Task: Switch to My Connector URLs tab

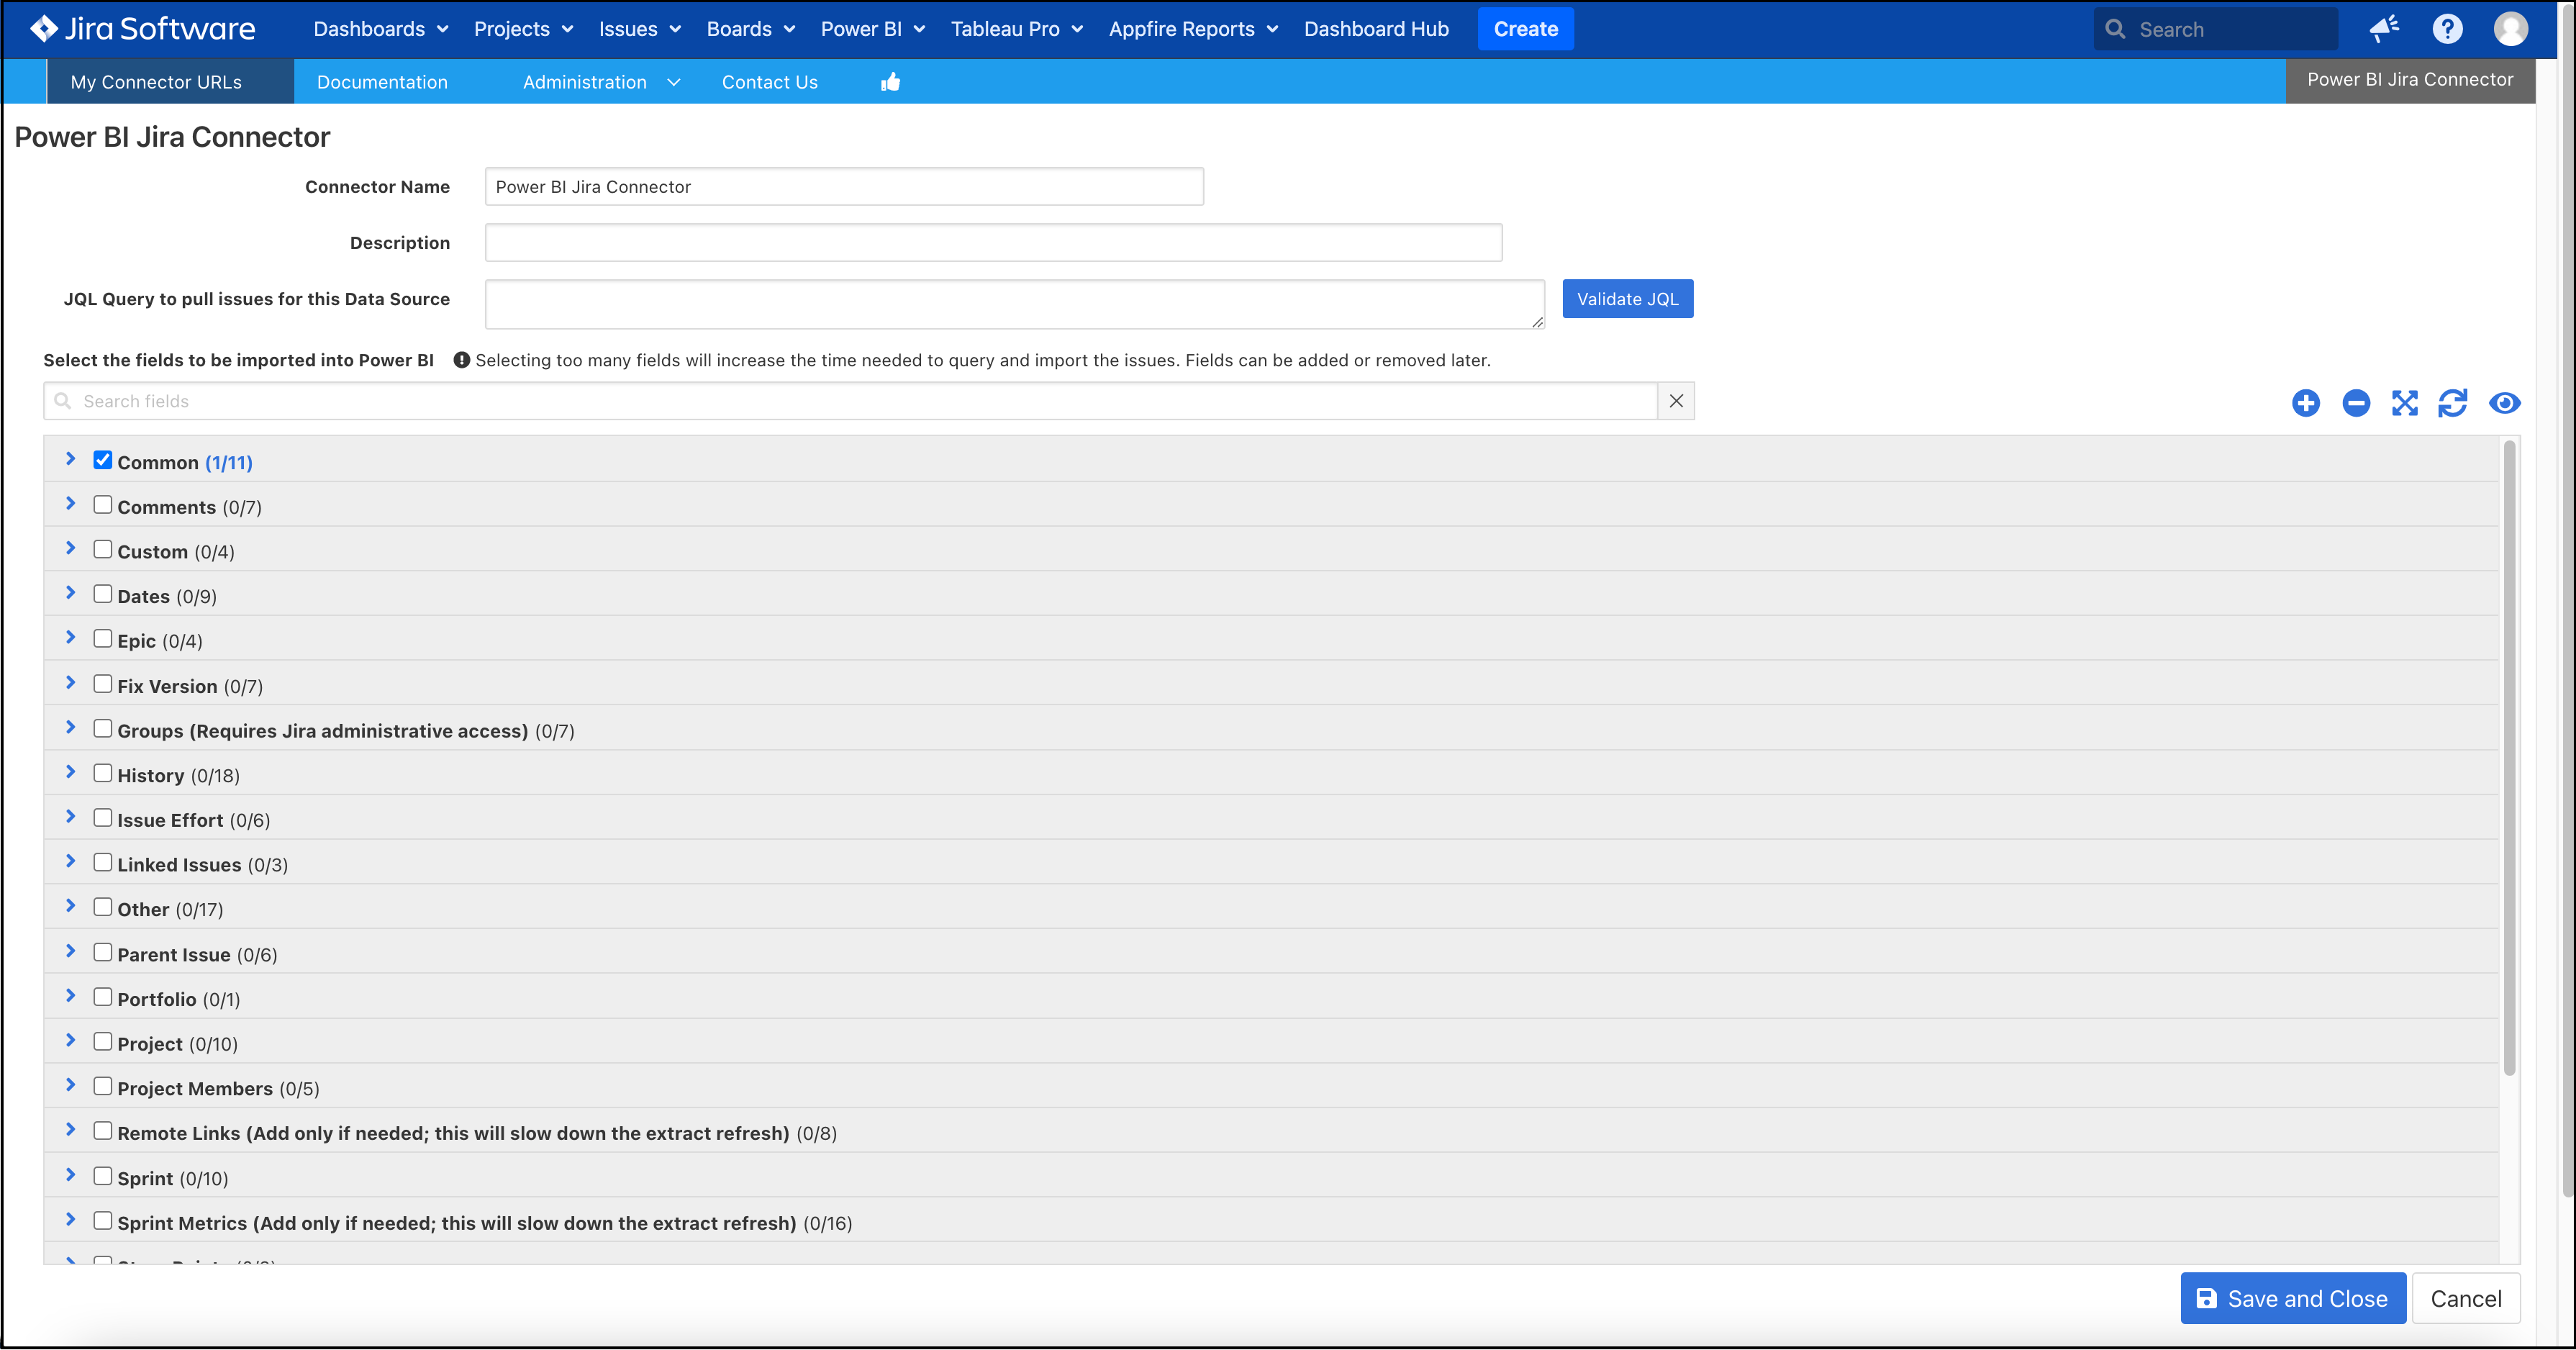Action: click(170, 82)
